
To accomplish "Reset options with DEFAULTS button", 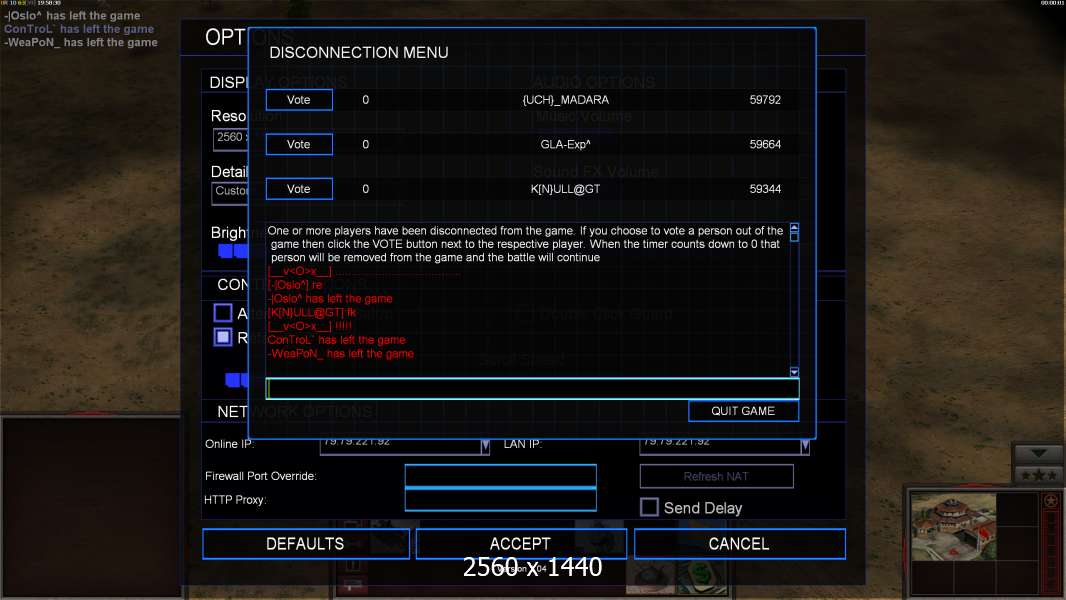I will click(305, 544).
